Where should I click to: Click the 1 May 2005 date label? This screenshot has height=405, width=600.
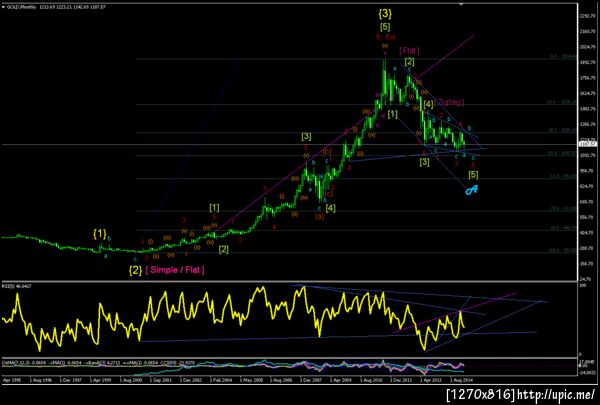(x=251, y=381)
